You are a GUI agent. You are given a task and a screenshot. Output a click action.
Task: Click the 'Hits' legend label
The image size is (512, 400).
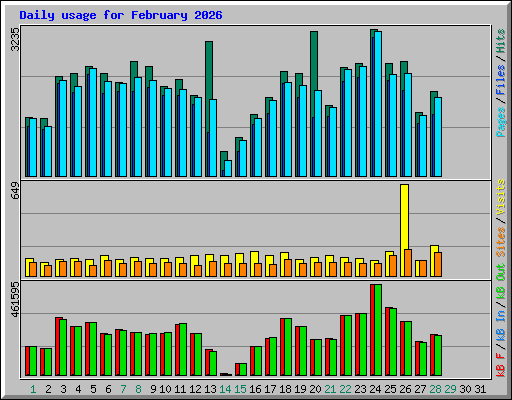click(501, 41)
